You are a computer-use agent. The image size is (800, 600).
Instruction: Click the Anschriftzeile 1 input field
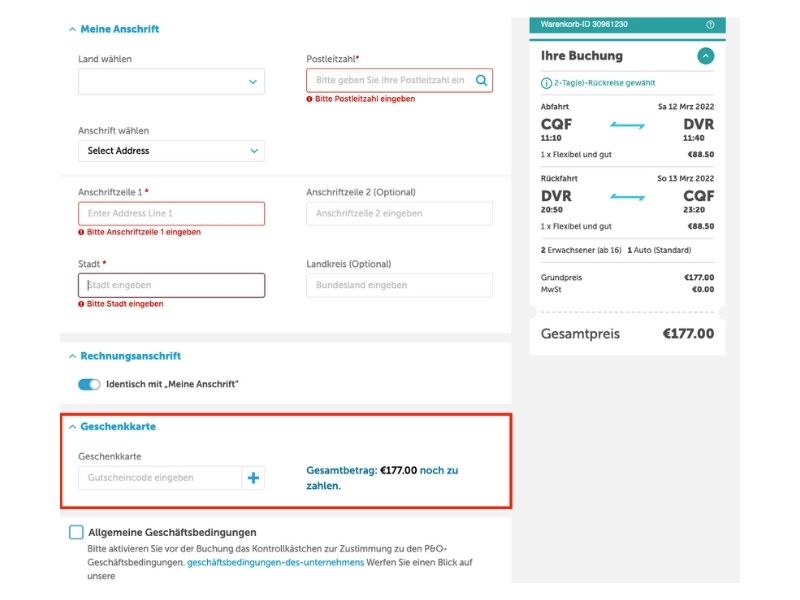pyautogui.click(x=171, y=213)
